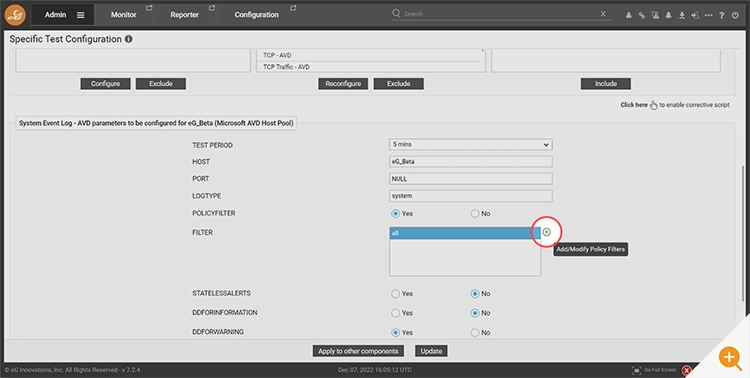Click the page vertical scrollbar
The height and width of the screenshot is (378, 750).
tap(743, 233)
